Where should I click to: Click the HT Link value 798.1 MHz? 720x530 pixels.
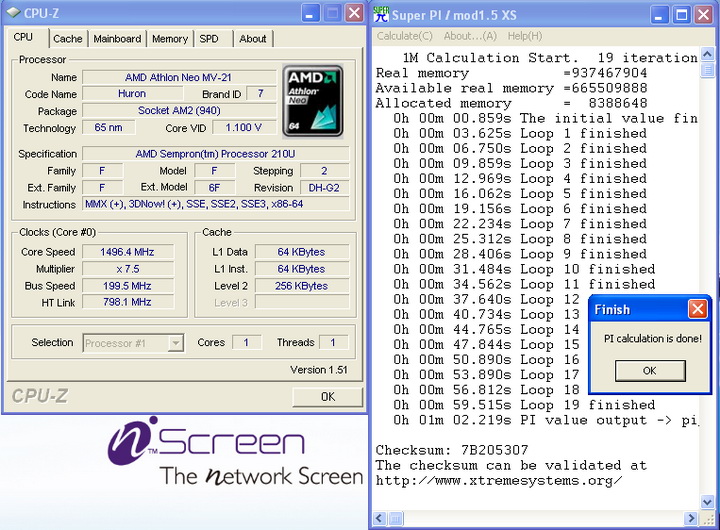(128, 302)
